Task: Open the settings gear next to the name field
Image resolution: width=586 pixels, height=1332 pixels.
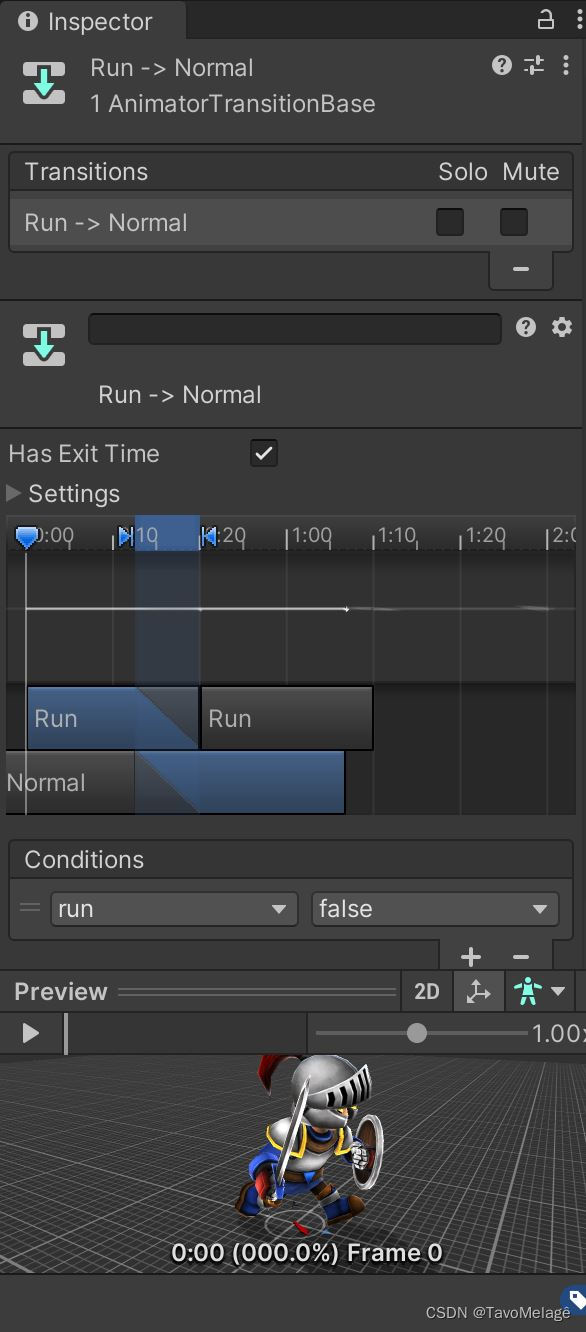Action: point(562,328)
